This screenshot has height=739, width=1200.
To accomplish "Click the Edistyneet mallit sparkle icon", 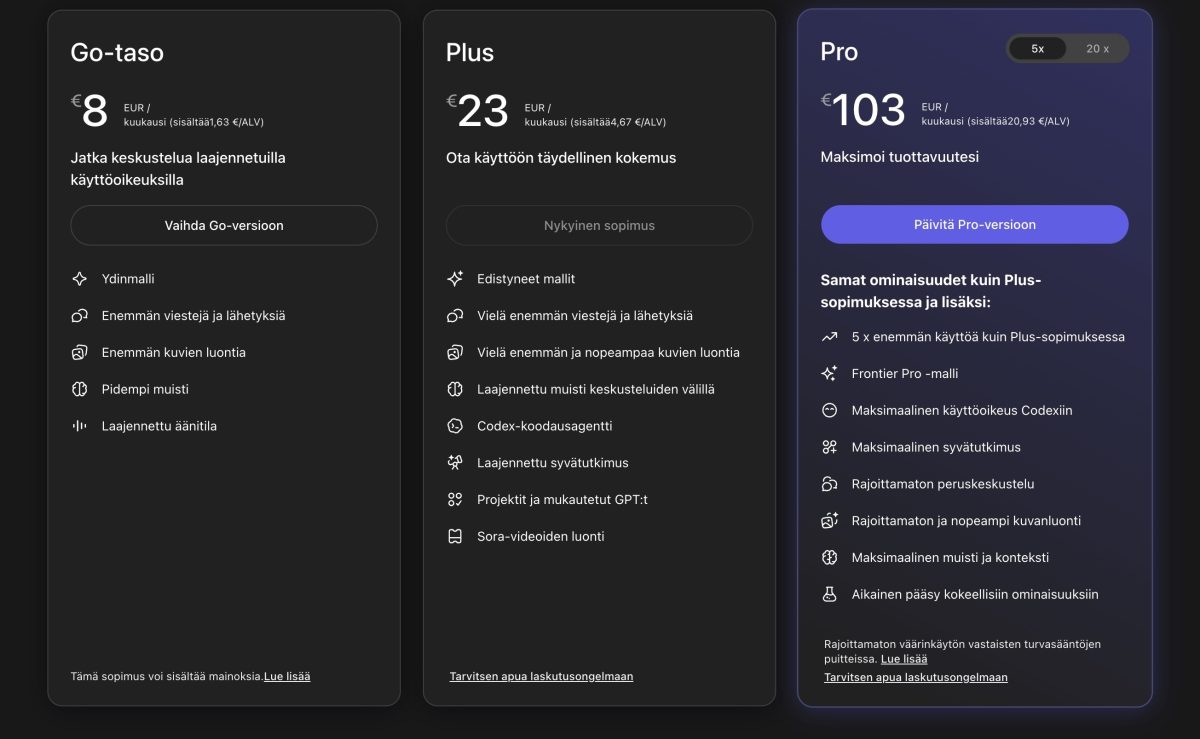I will pyautogui.click(x=457, y=279).
